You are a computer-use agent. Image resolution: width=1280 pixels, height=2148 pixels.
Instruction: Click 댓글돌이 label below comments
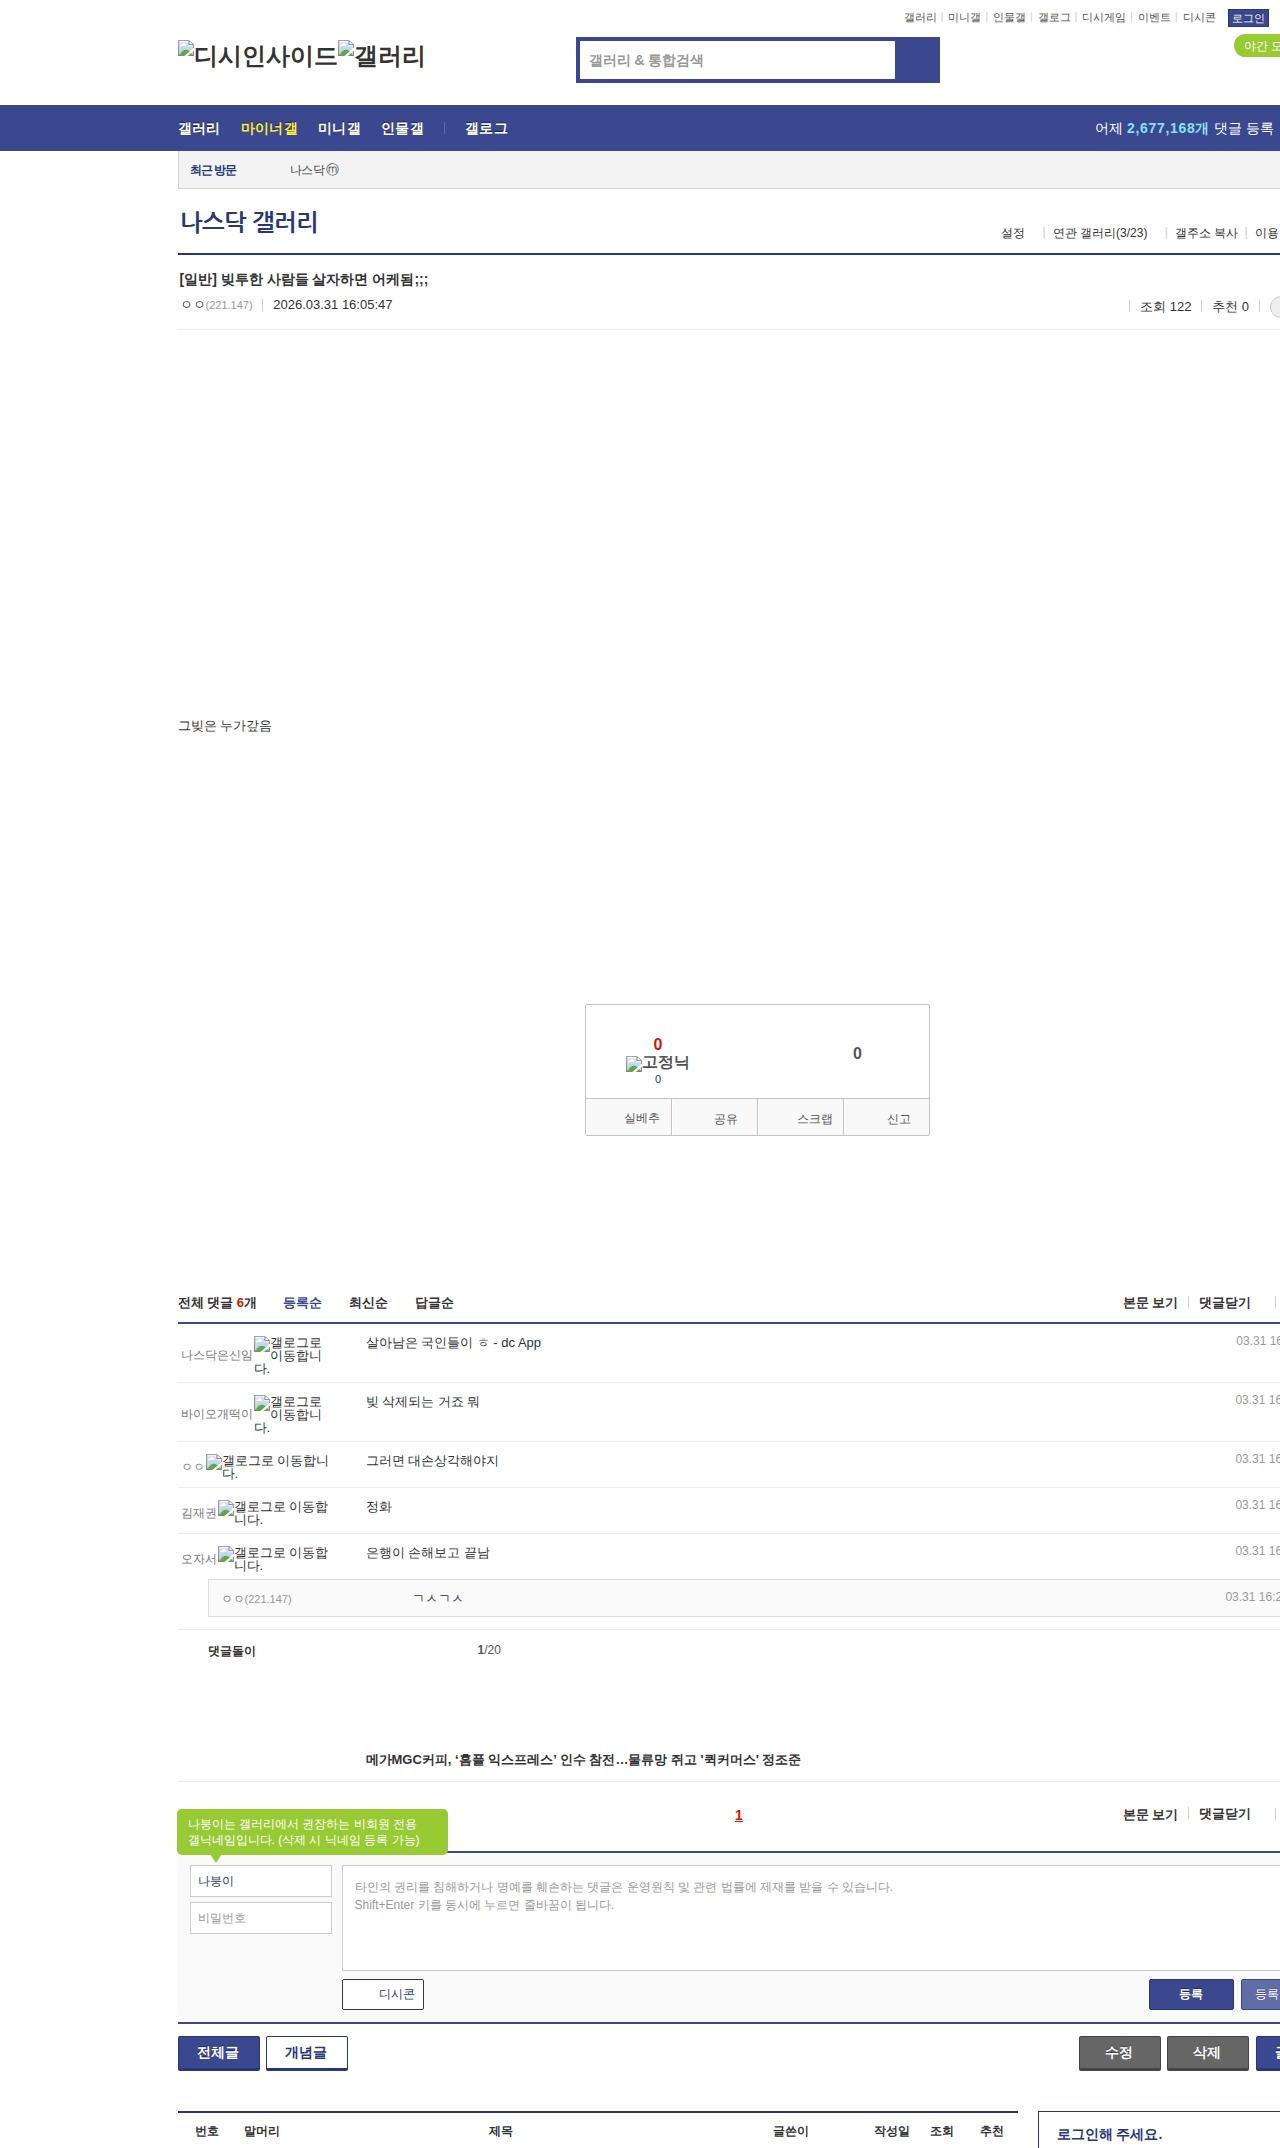click(232, 1651)
